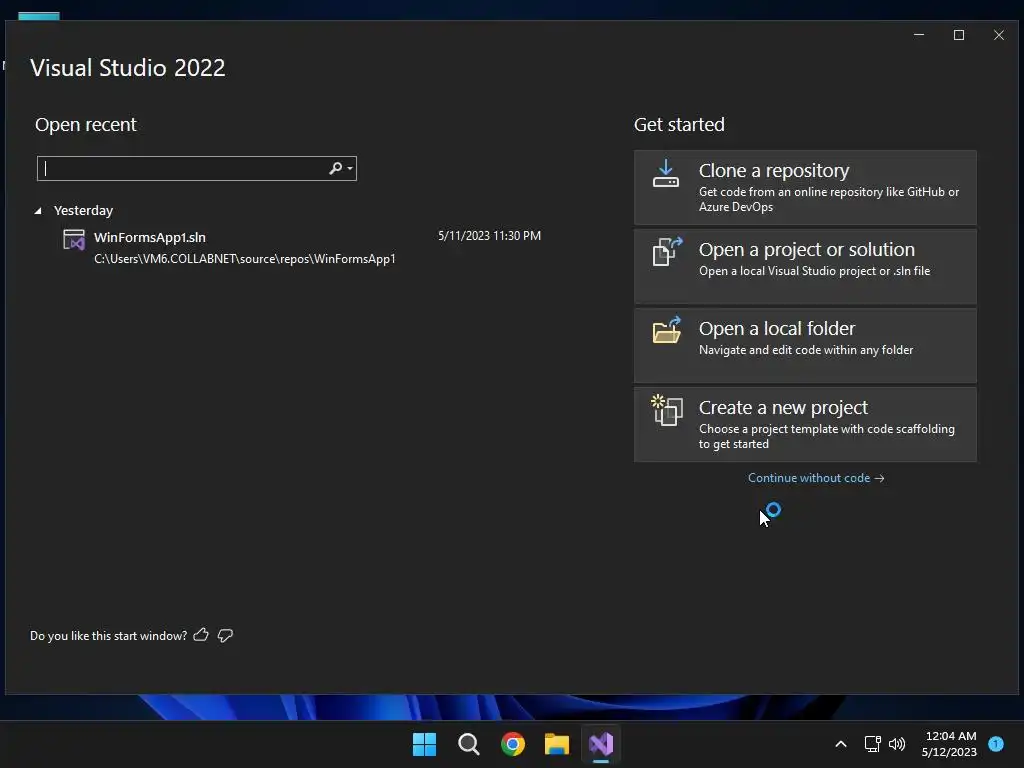Collapse the Yesterday group
Screen dimensions: 1024x768
pyautogui.click(x=38, y=211)
